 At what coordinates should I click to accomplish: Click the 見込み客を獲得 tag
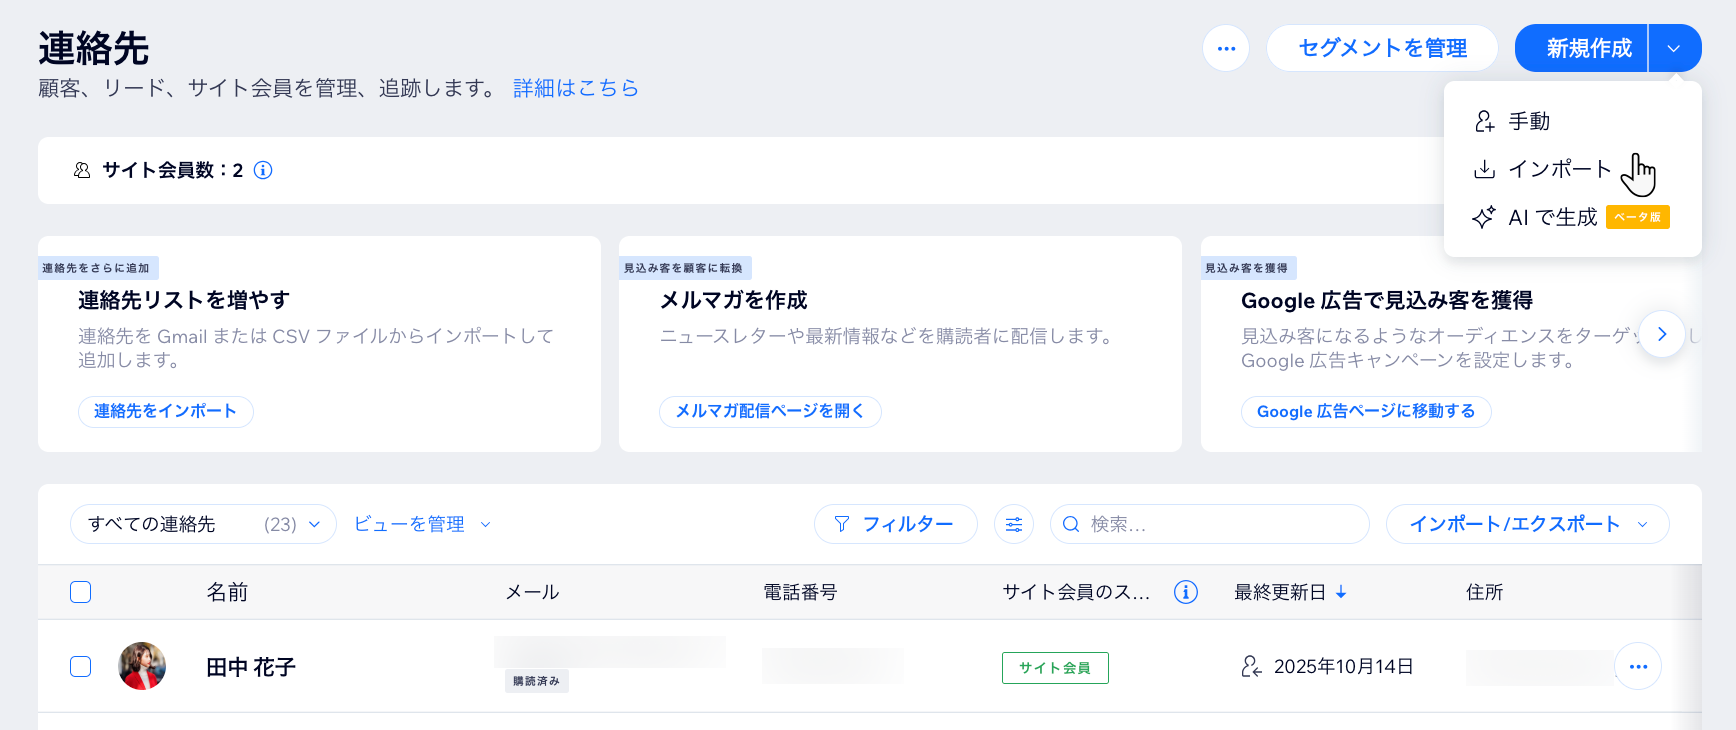click(x=1247, y=268)
